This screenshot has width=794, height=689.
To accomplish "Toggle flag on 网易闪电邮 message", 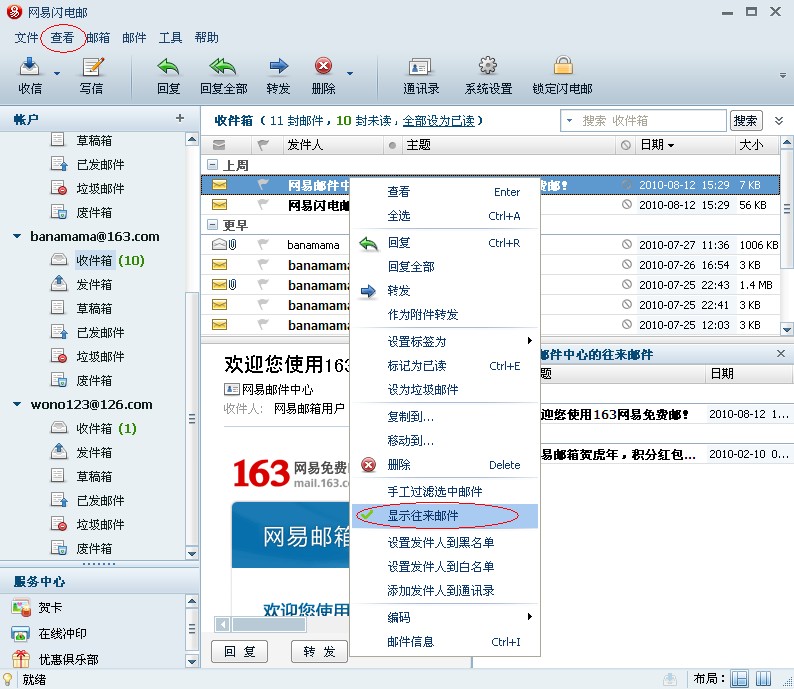I will [x=262, y=205].
